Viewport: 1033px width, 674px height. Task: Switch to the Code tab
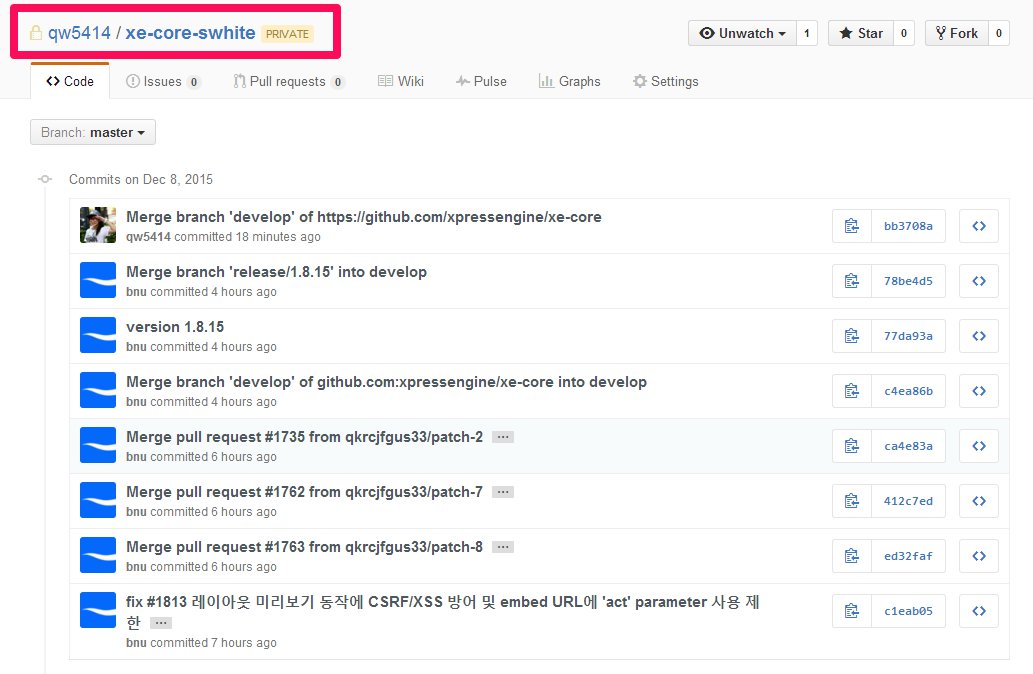pyautogui.click(x=70, y=81)
